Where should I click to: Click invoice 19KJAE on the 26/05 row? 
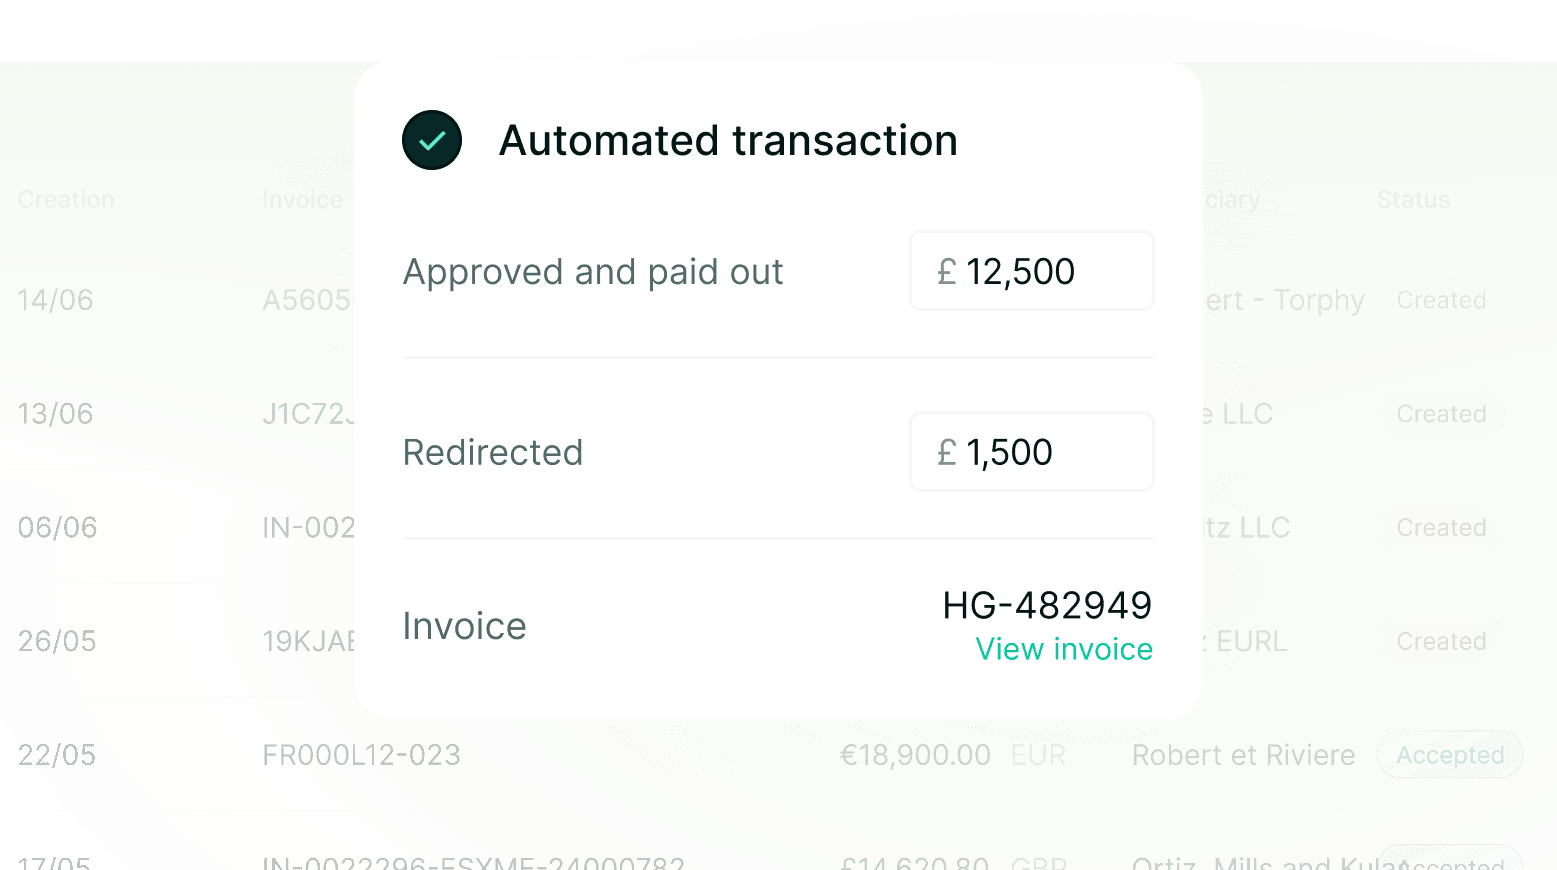coord(309,641)
